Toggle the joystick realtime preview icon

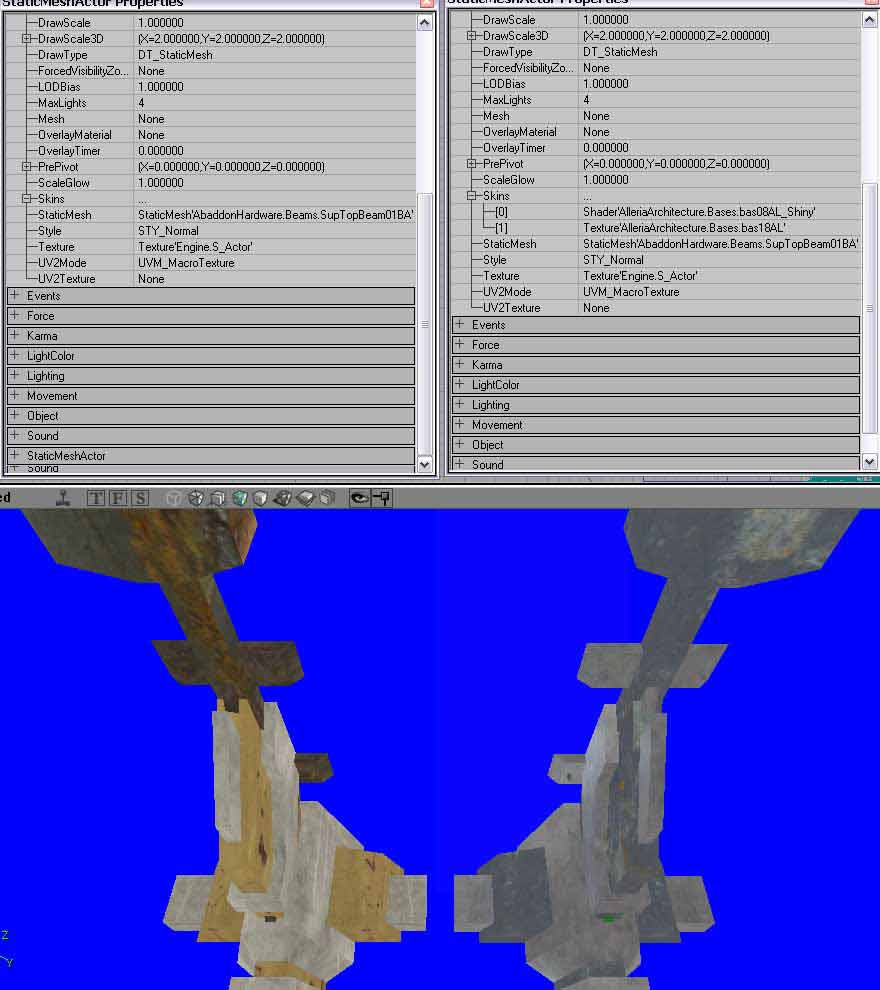(63, 498)
